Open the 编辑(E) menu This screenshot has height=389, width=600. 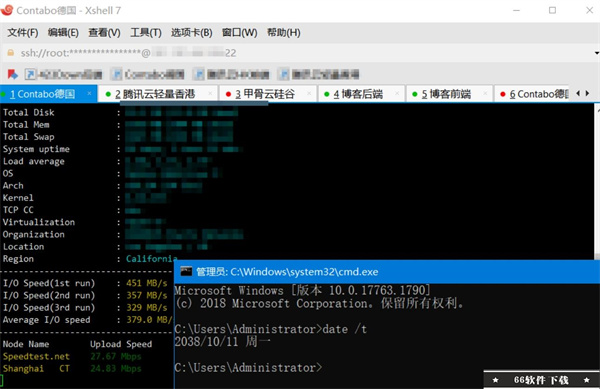(x=63, y=33)
